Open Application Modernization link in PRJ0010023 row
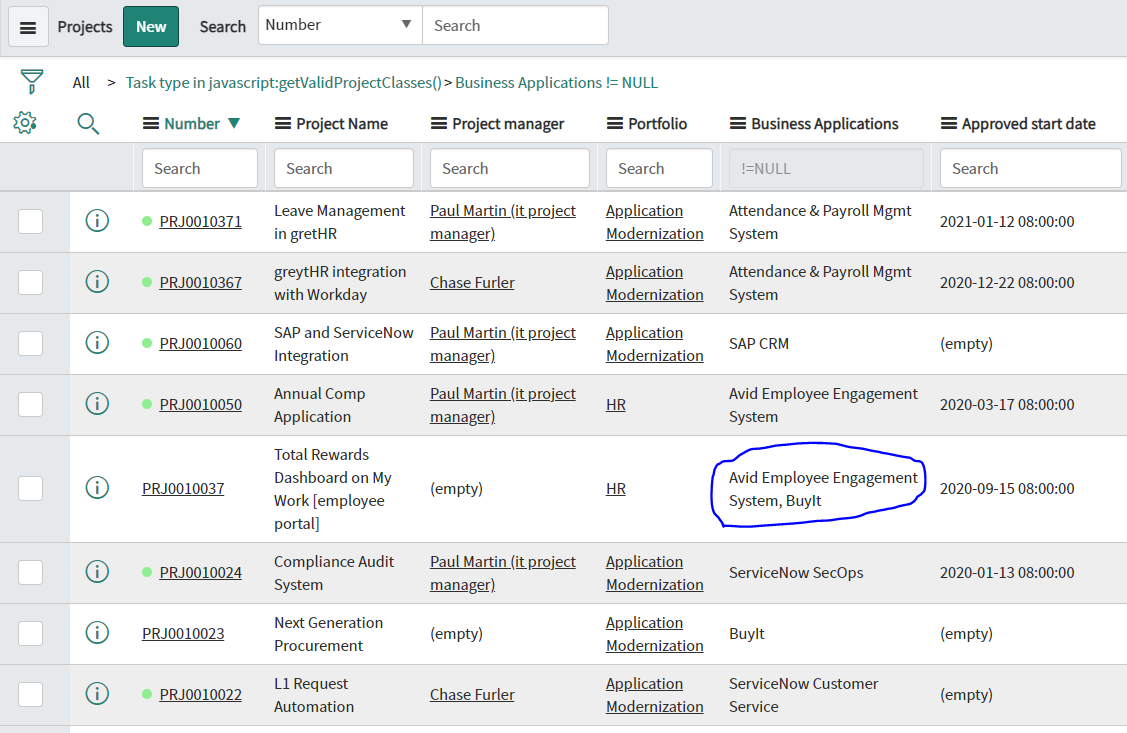Image resolution: width=1127 pixels, height=733 pixels. pyautogui.click(x=655, y=634)
